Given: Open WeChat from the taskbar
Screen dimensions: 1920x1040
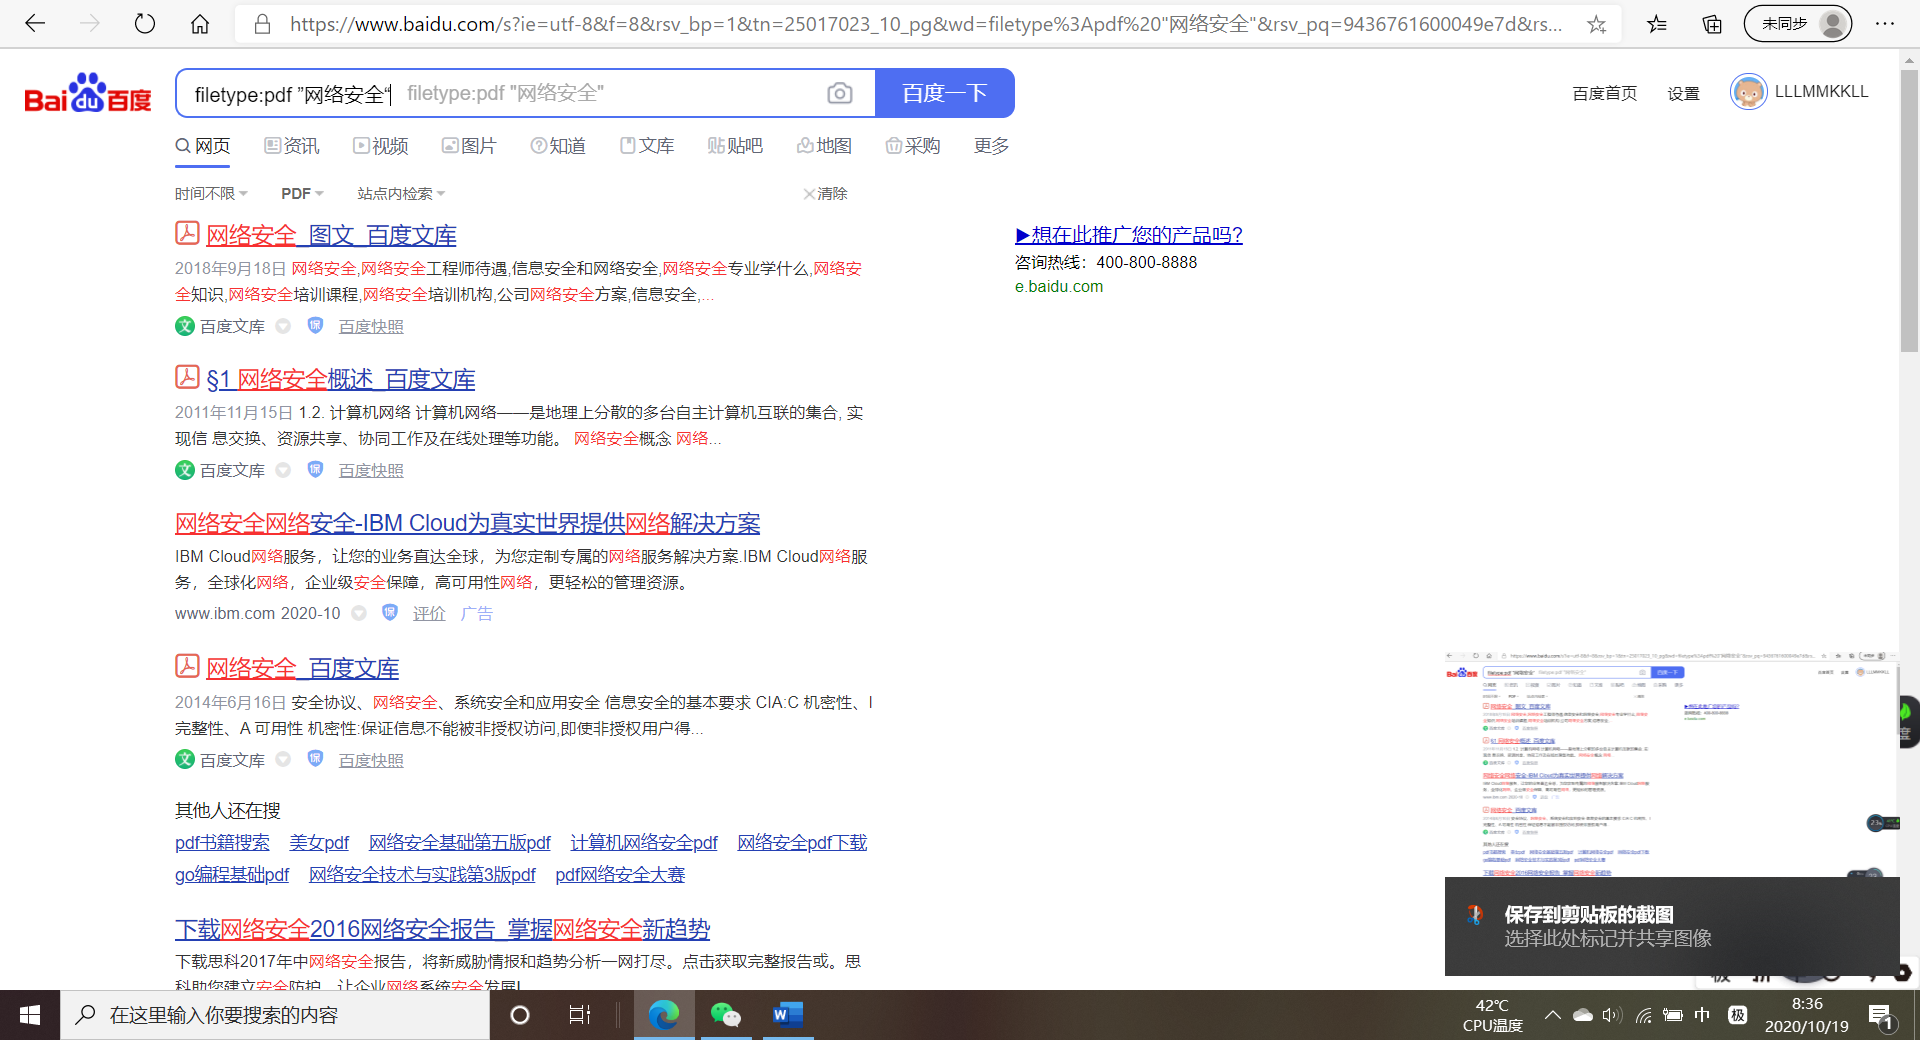Looking at the screenshot, I should coord(726,1015).
